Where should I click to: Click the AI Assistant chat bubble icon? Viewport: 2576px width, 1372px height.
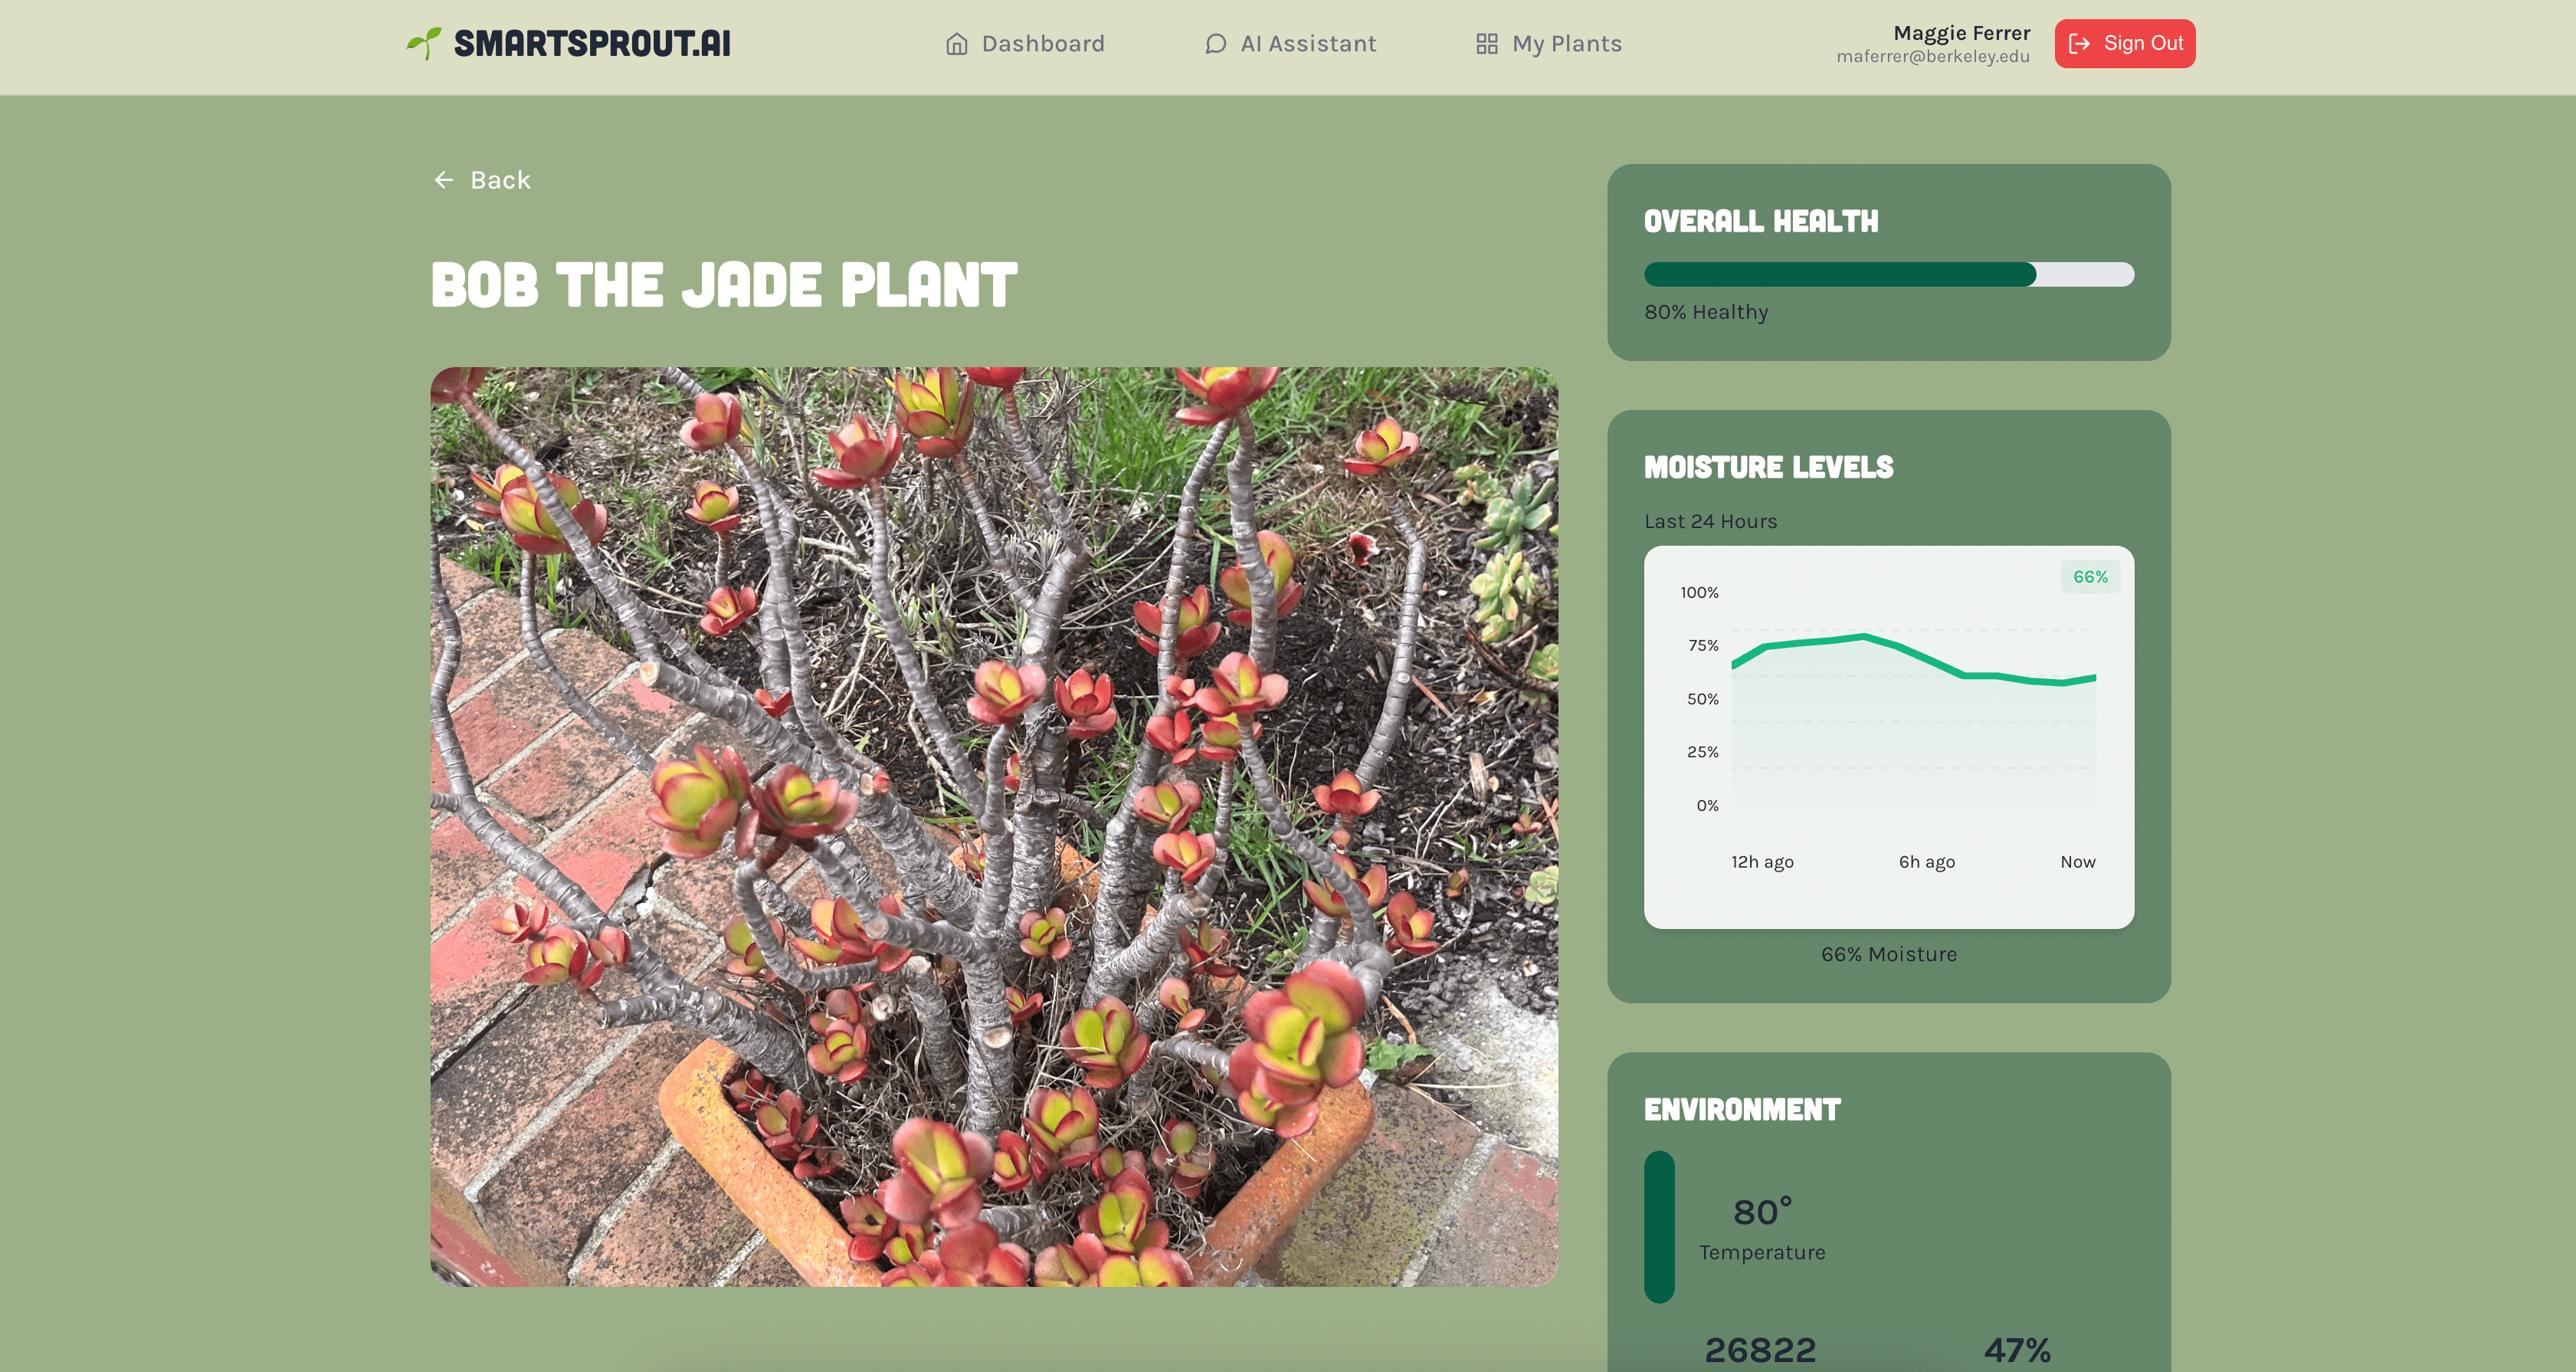[x=1215, y=44]
